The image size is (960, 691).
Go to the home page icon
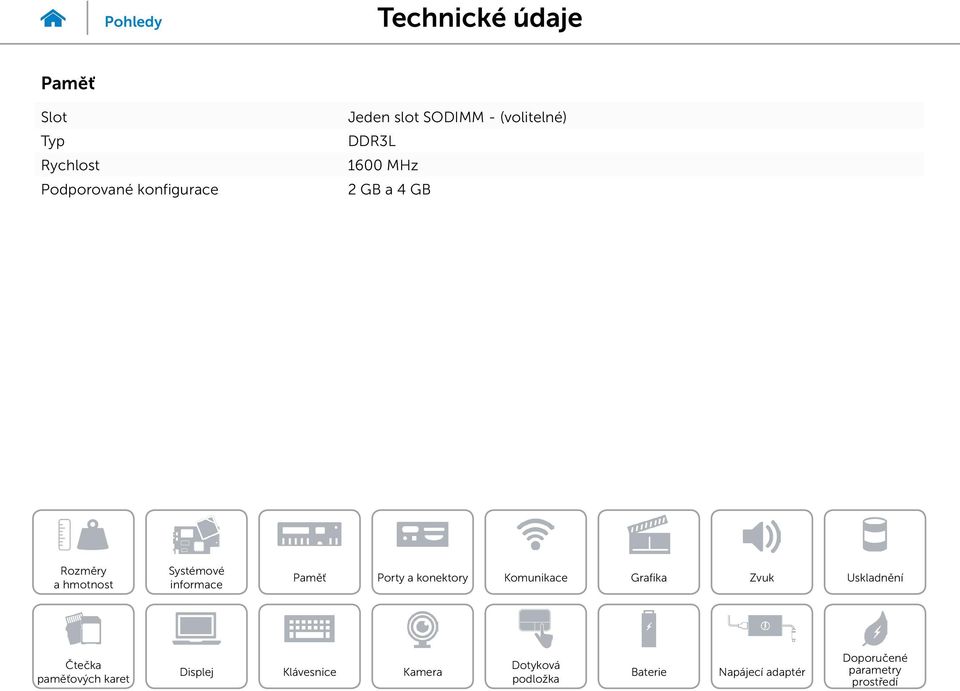[53, 18]
